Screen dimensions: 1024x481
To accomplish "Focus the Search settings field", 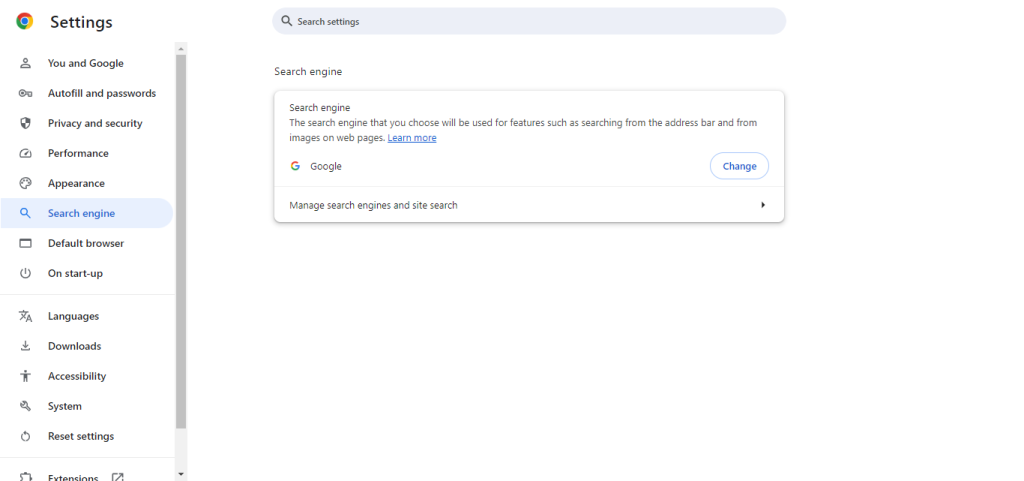I will click(x=529, y=21).
